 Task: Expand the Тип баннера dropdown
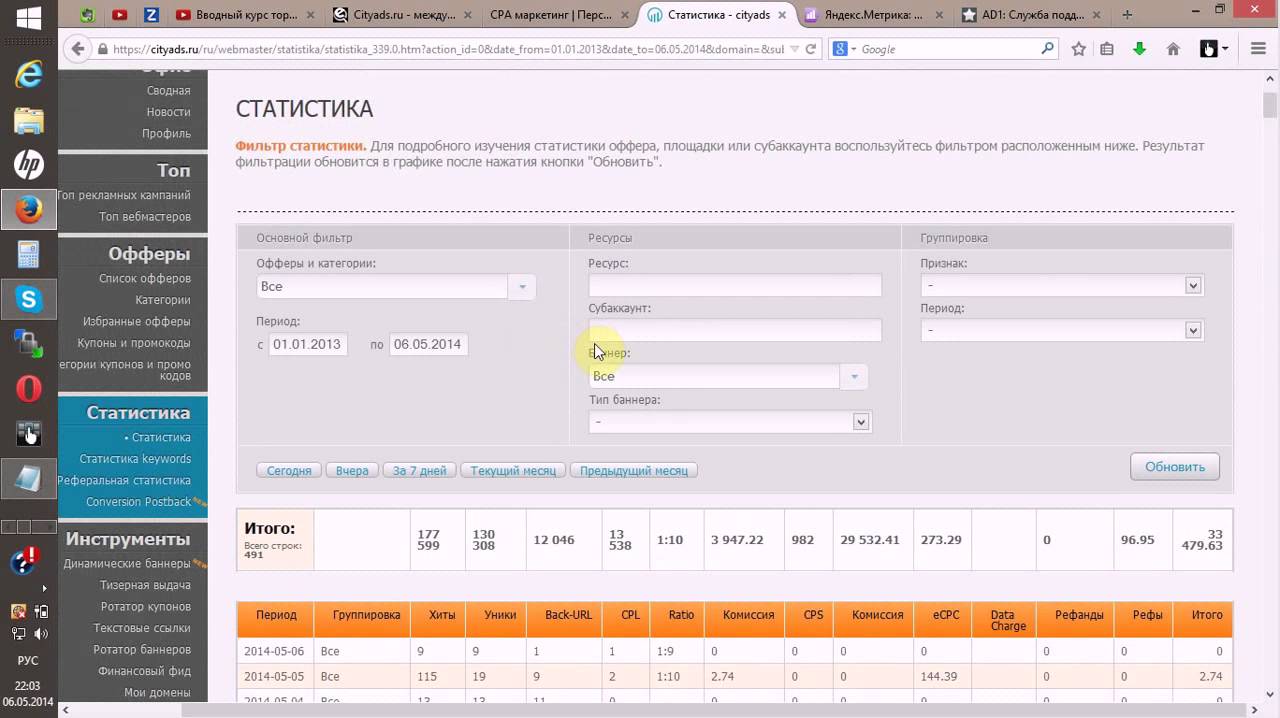pos(730,422)
